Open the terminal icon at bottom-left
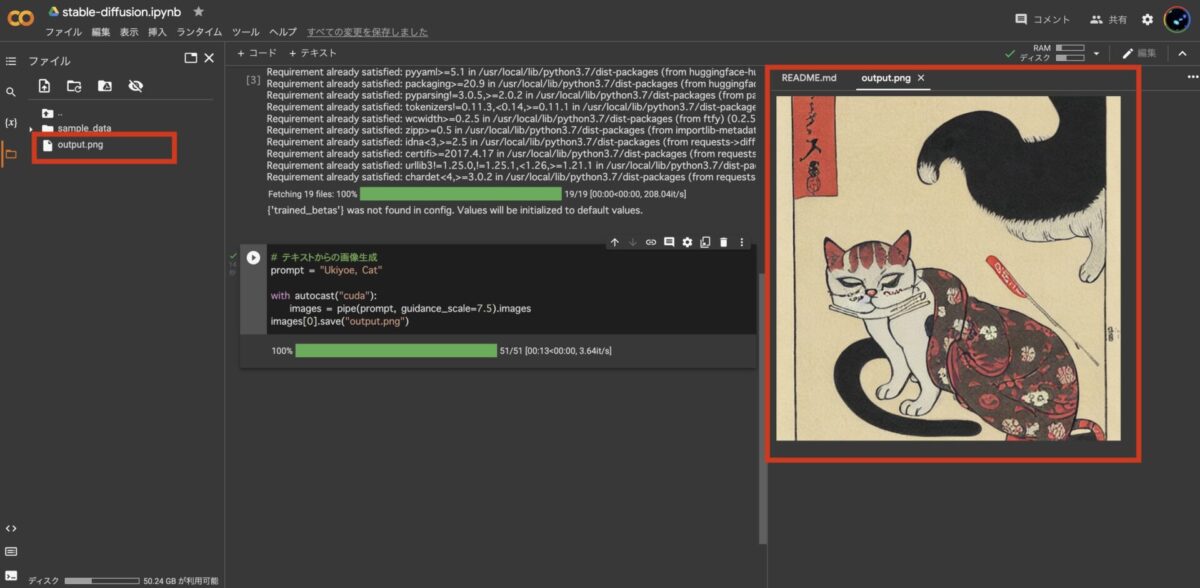The image size is (1200, 588). 11,575
